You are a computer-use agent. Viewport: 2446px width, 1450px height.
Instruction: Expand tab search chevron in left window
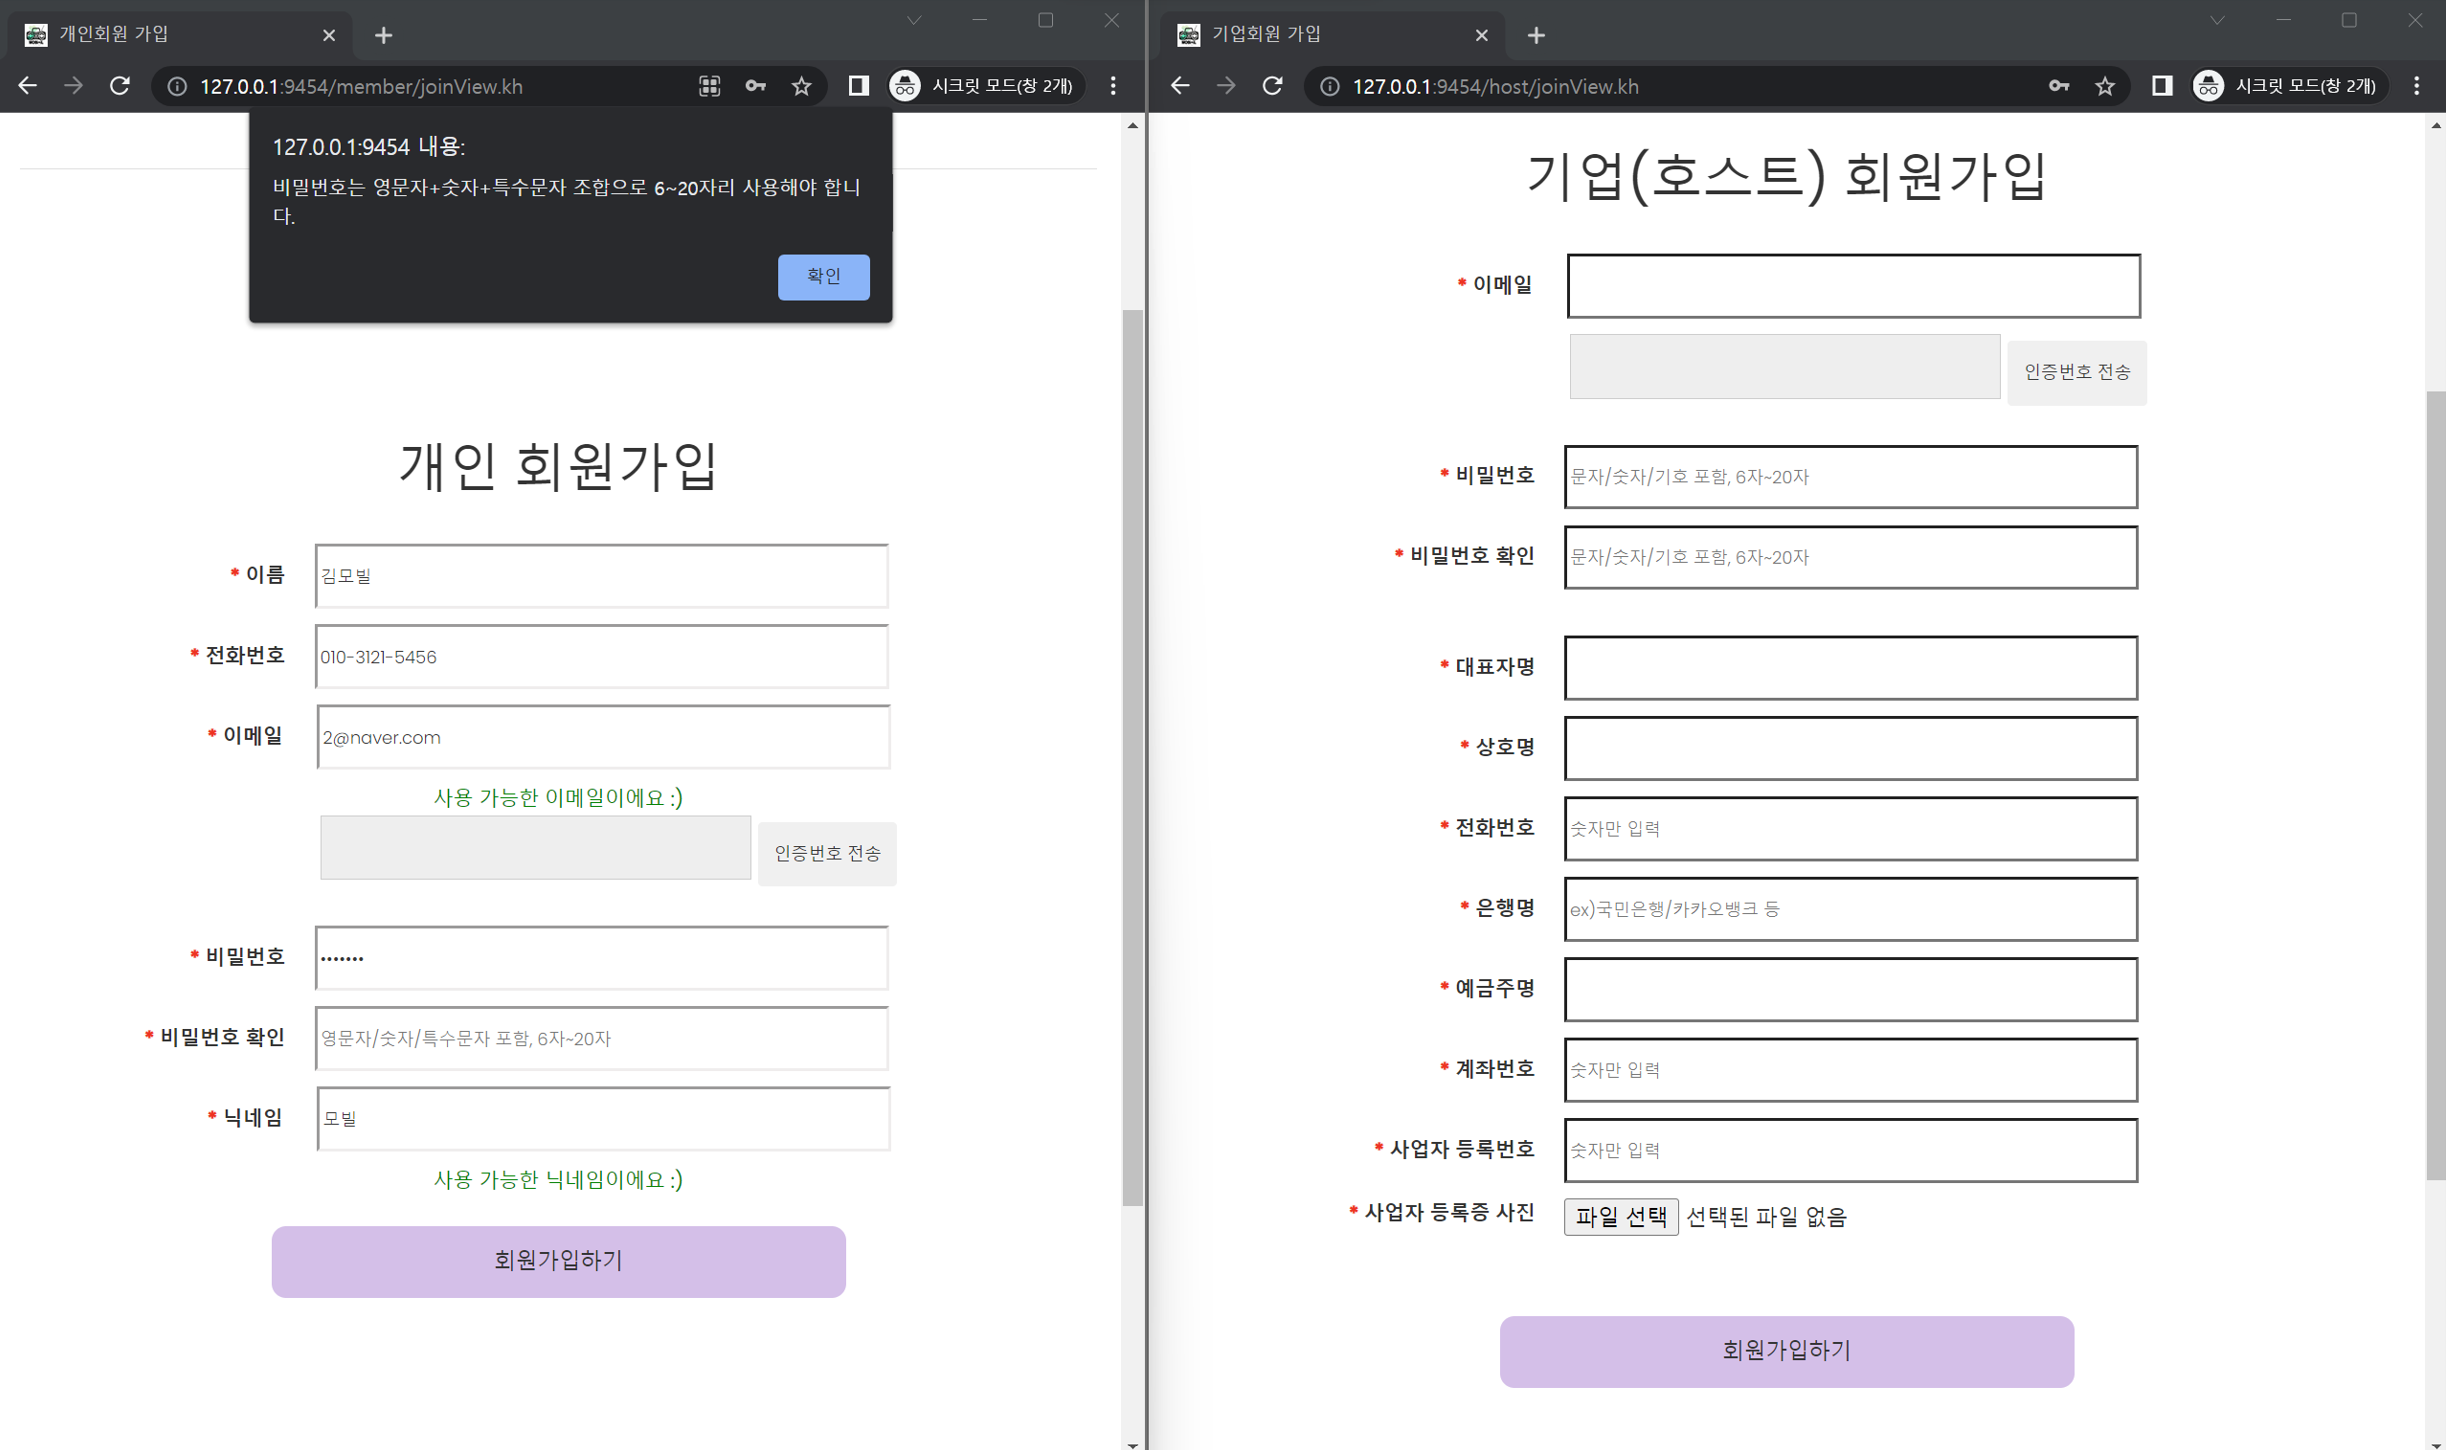click(x=913, y=20)
